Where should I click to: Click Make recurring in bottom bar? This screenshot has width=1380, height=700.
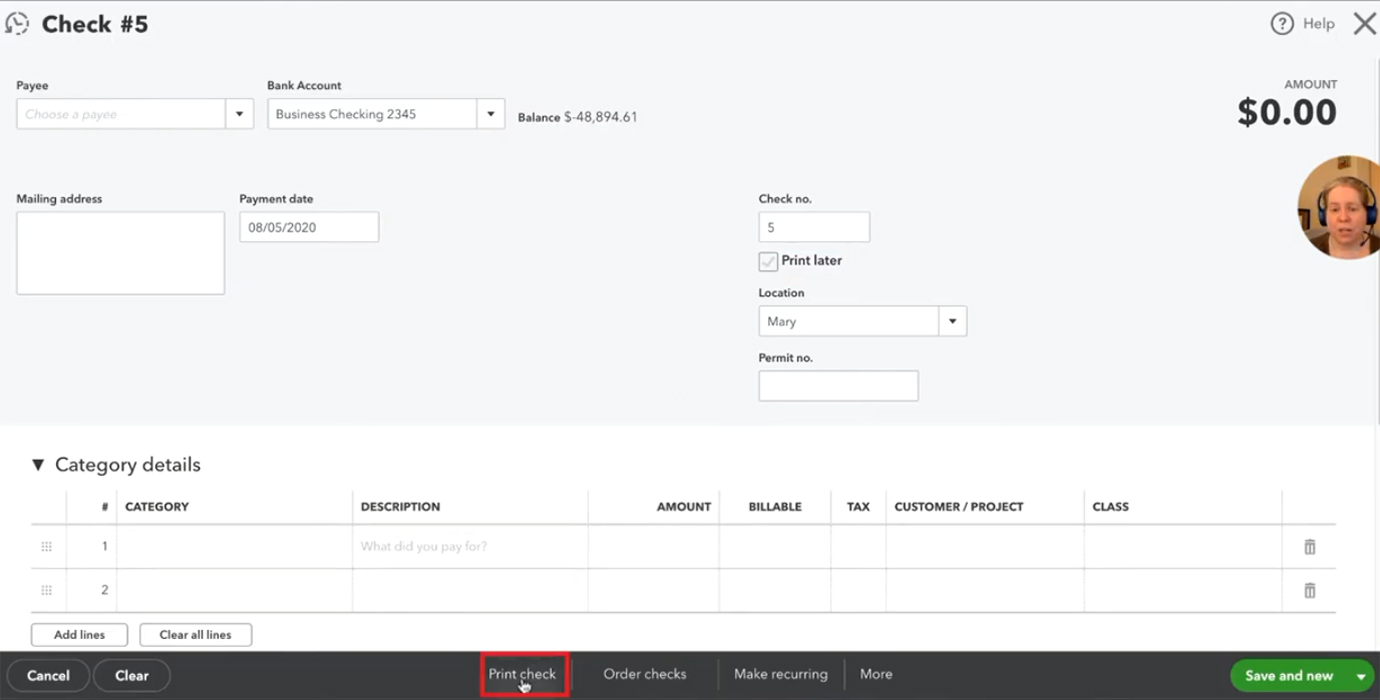coord(781,674)
